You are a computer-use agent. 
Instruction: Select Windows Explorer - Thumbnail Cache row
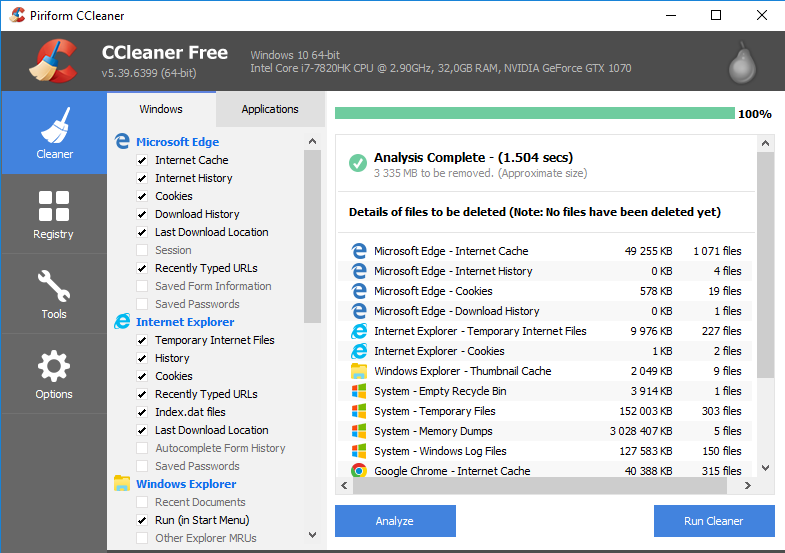[546, 371]
